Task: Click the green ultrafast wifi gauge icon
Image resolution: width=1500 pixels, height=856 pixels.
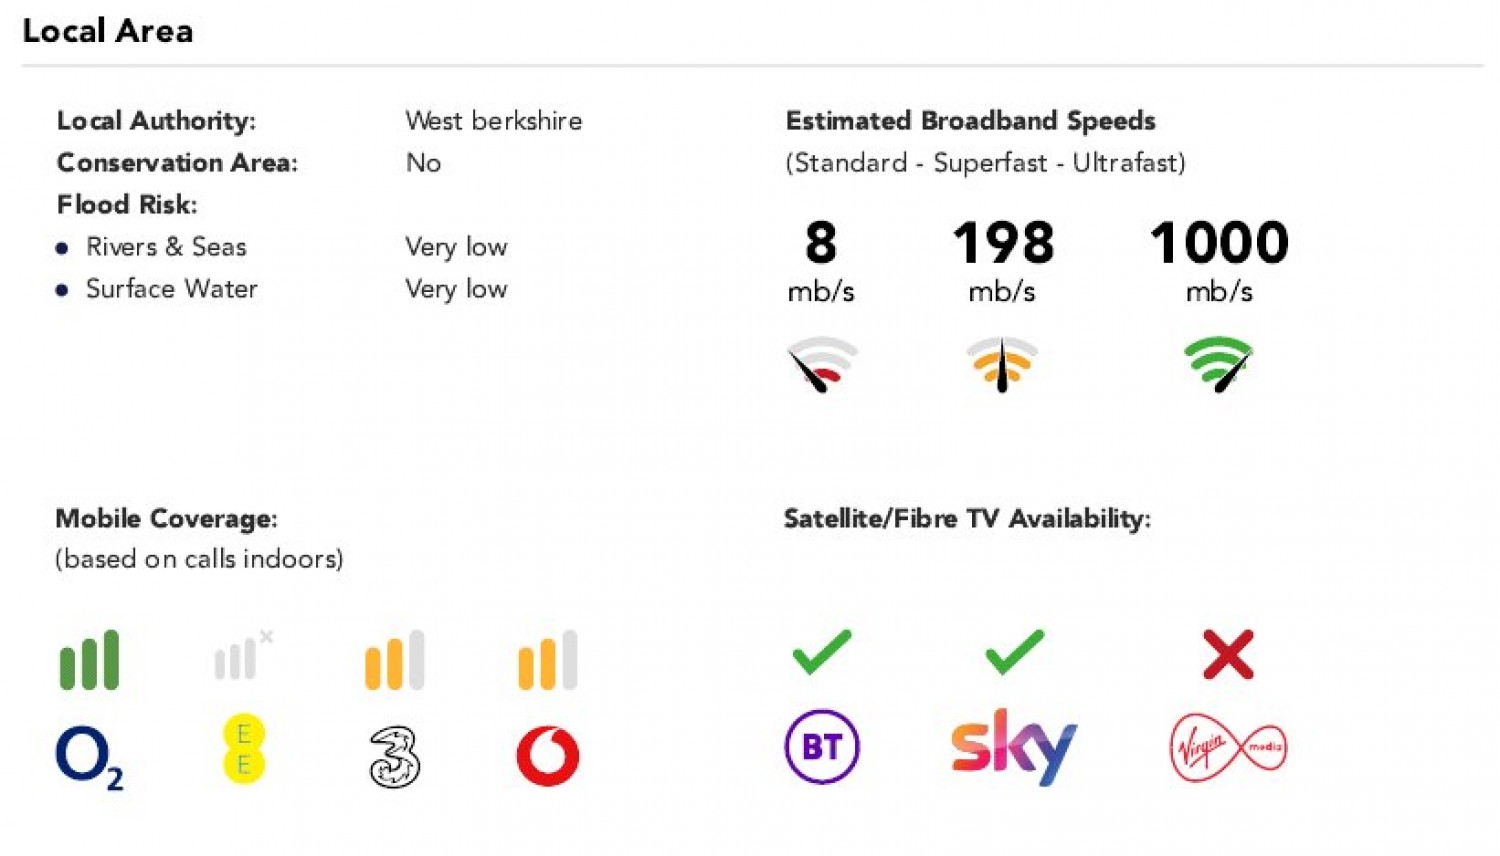Action: [1218, 363]
